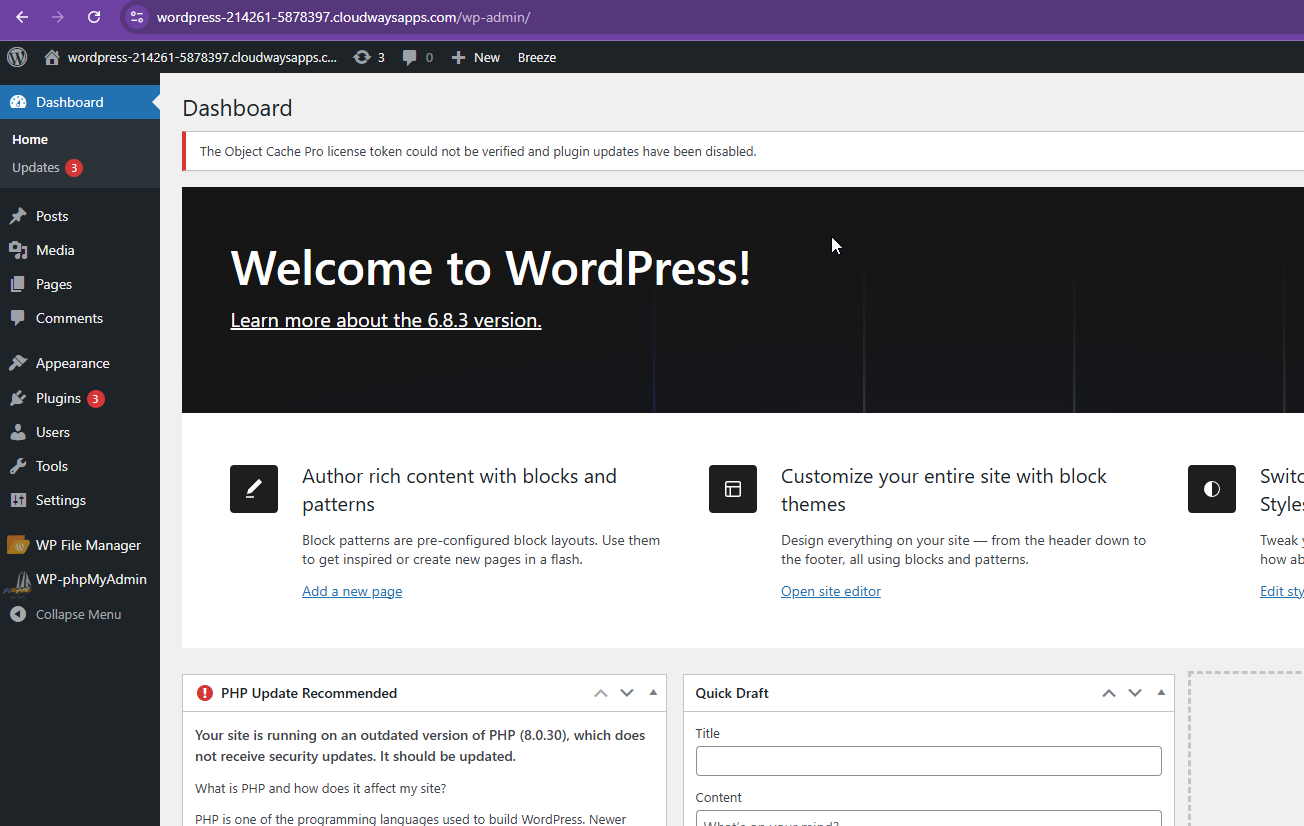Click 'Learn more about the 6.8.3 version' link
The height and width of the screenshot is (826, 1304).
[386, 320]
